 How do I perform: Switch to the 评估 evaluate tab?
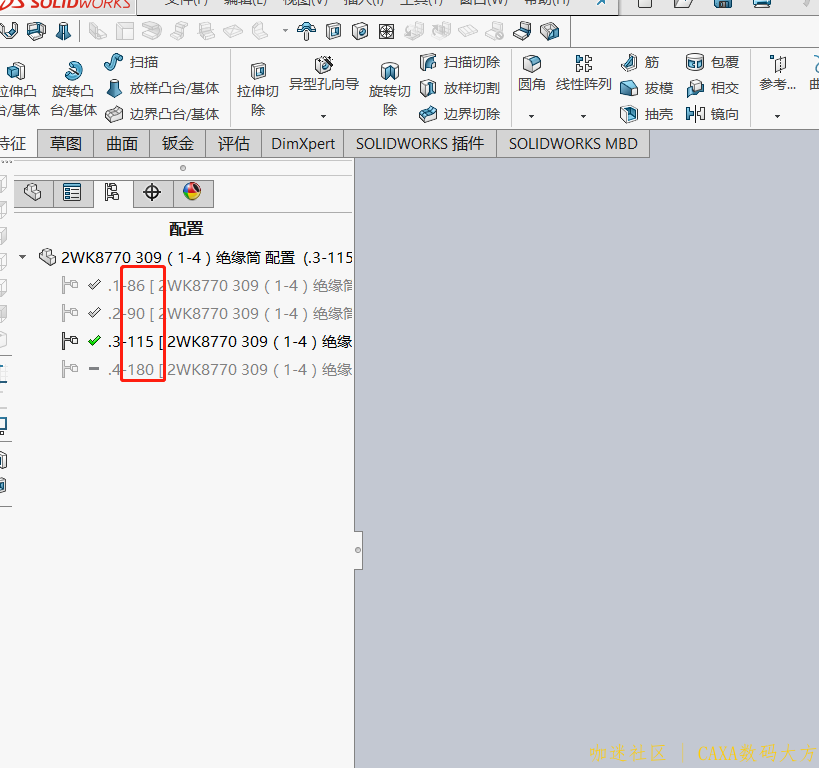pos(233,144)
